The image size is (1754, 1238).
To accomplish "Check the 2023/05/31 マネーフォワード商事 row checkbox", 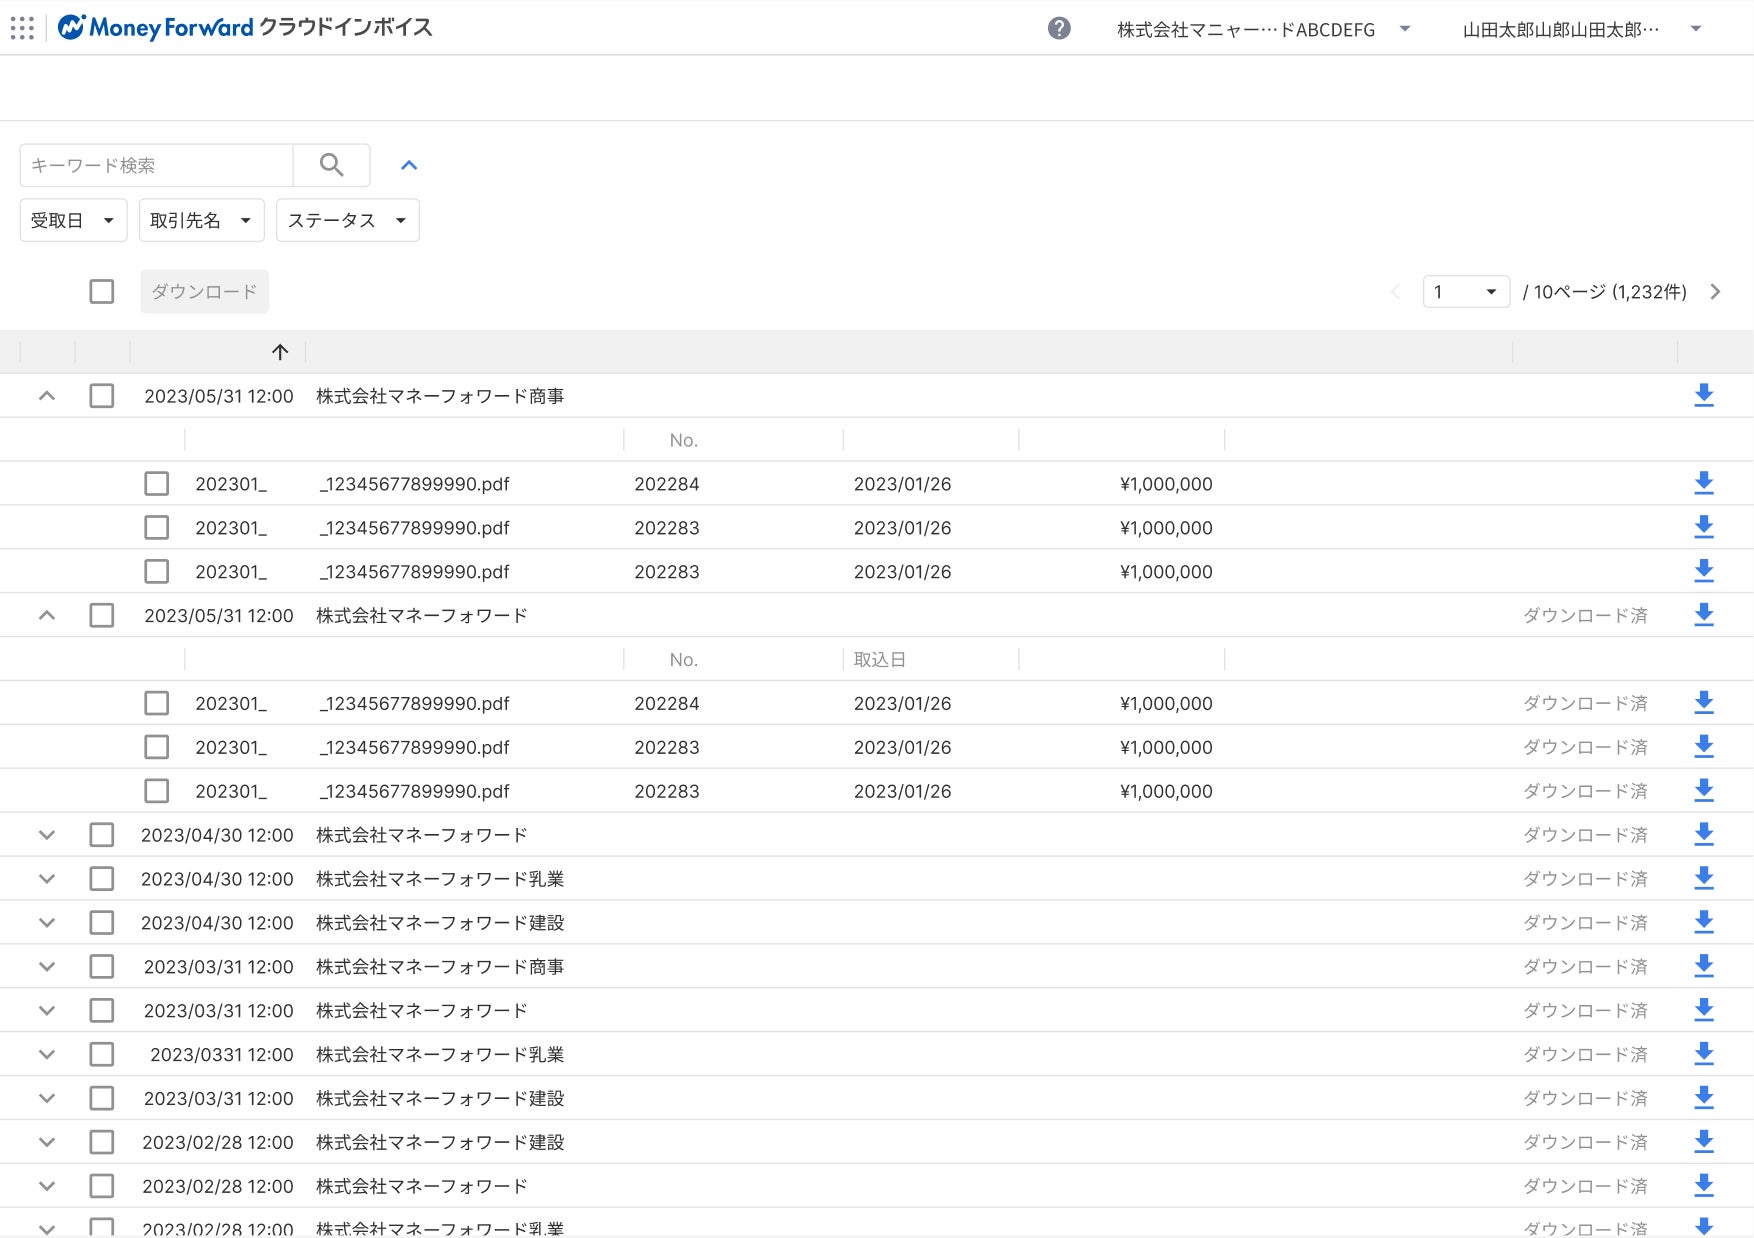I will pos(102,396).
